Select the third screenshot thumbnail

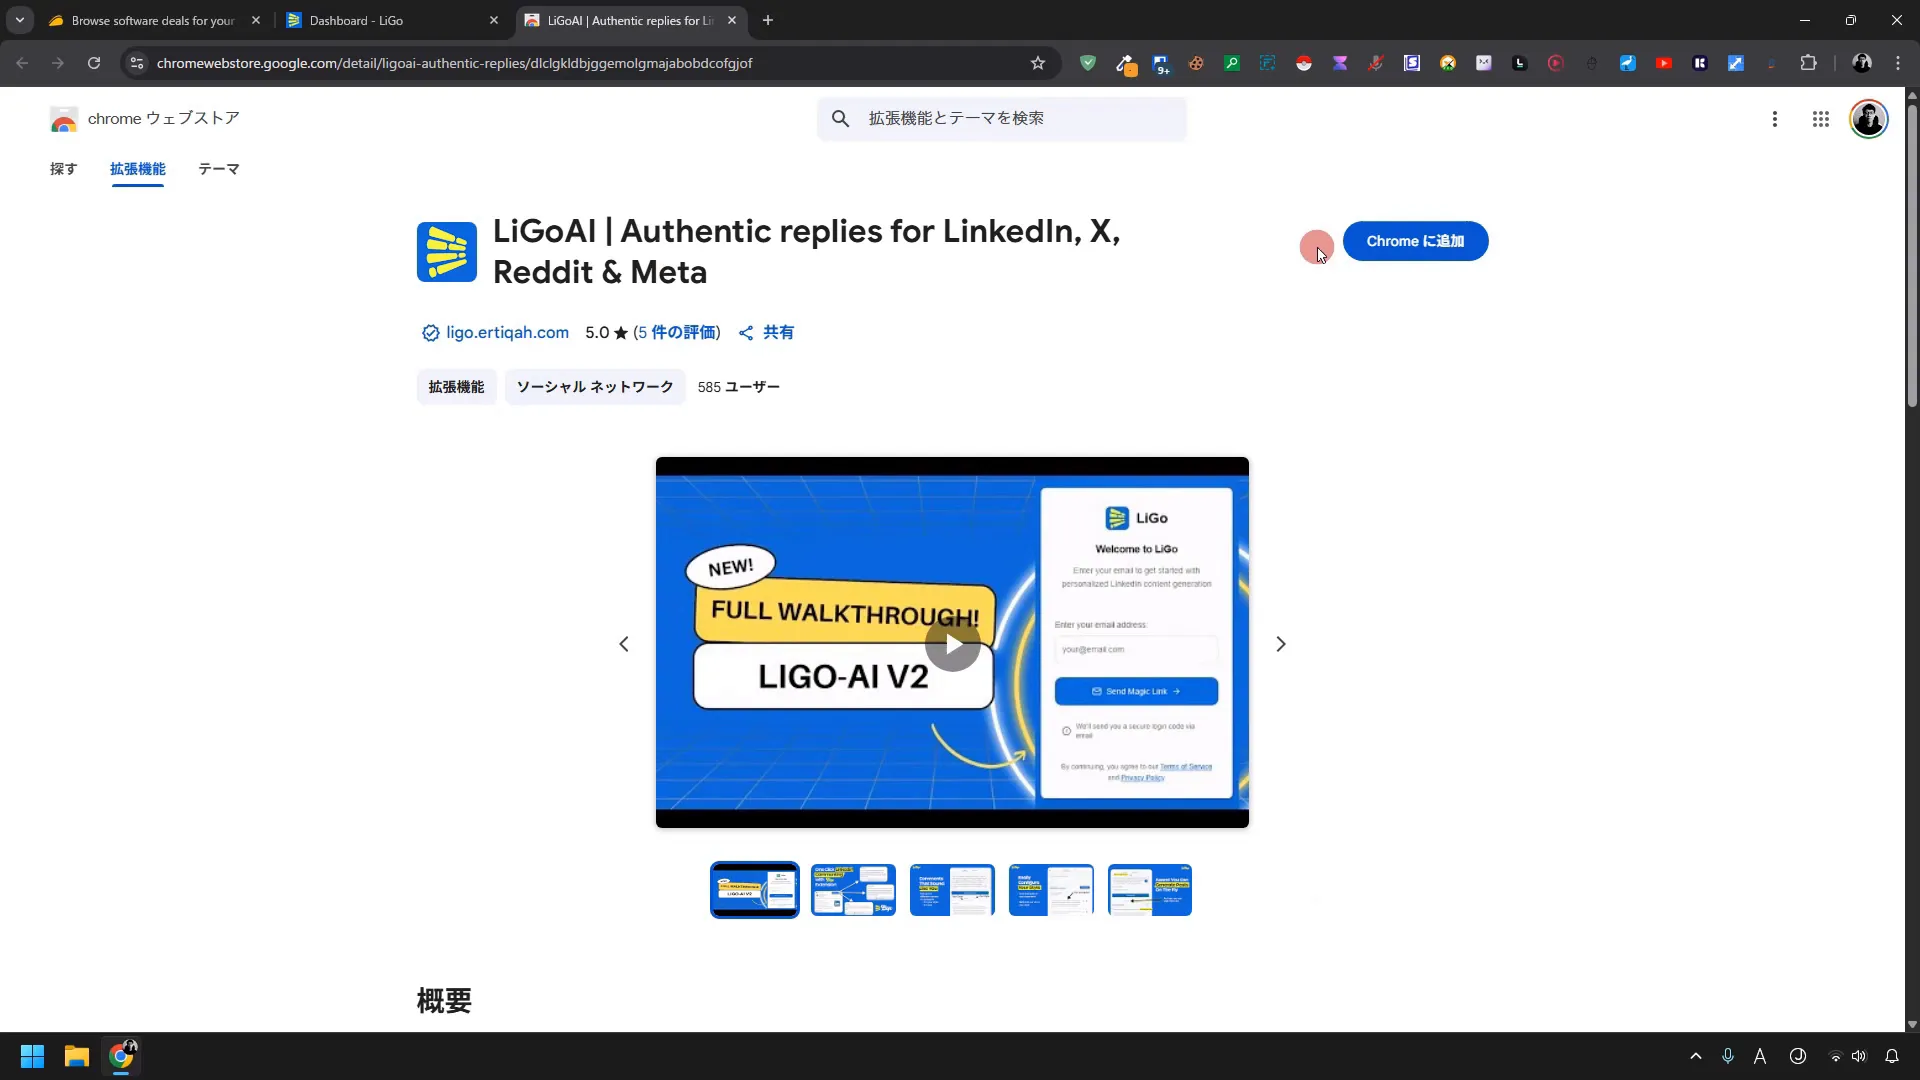[x=952, y=890]
